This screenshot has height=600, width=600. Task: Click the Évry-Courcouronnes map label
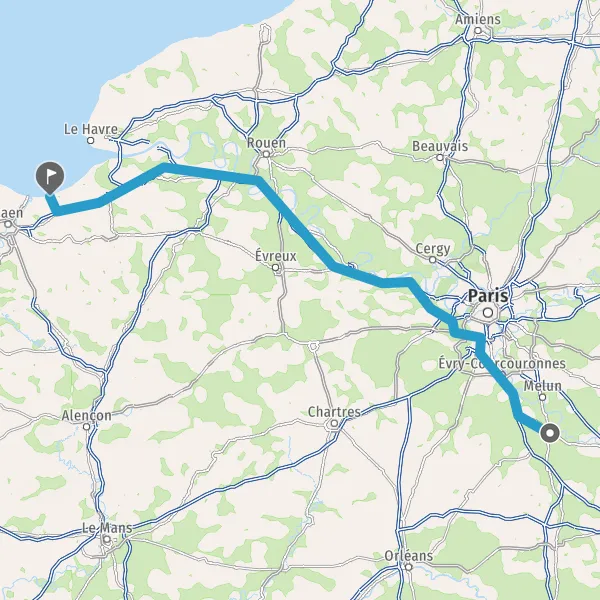coord(502,364)
